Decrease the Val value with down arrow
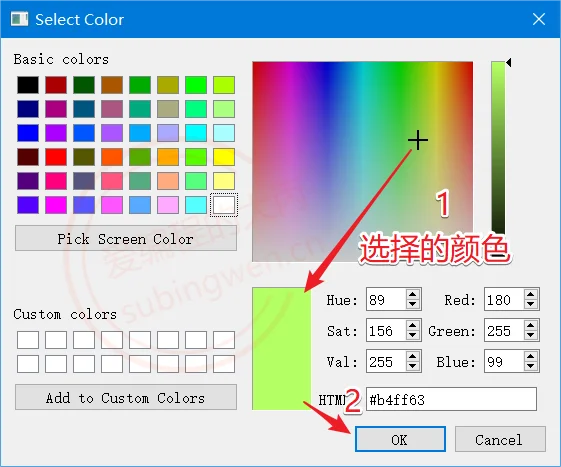561x467 pixels. 413,366
